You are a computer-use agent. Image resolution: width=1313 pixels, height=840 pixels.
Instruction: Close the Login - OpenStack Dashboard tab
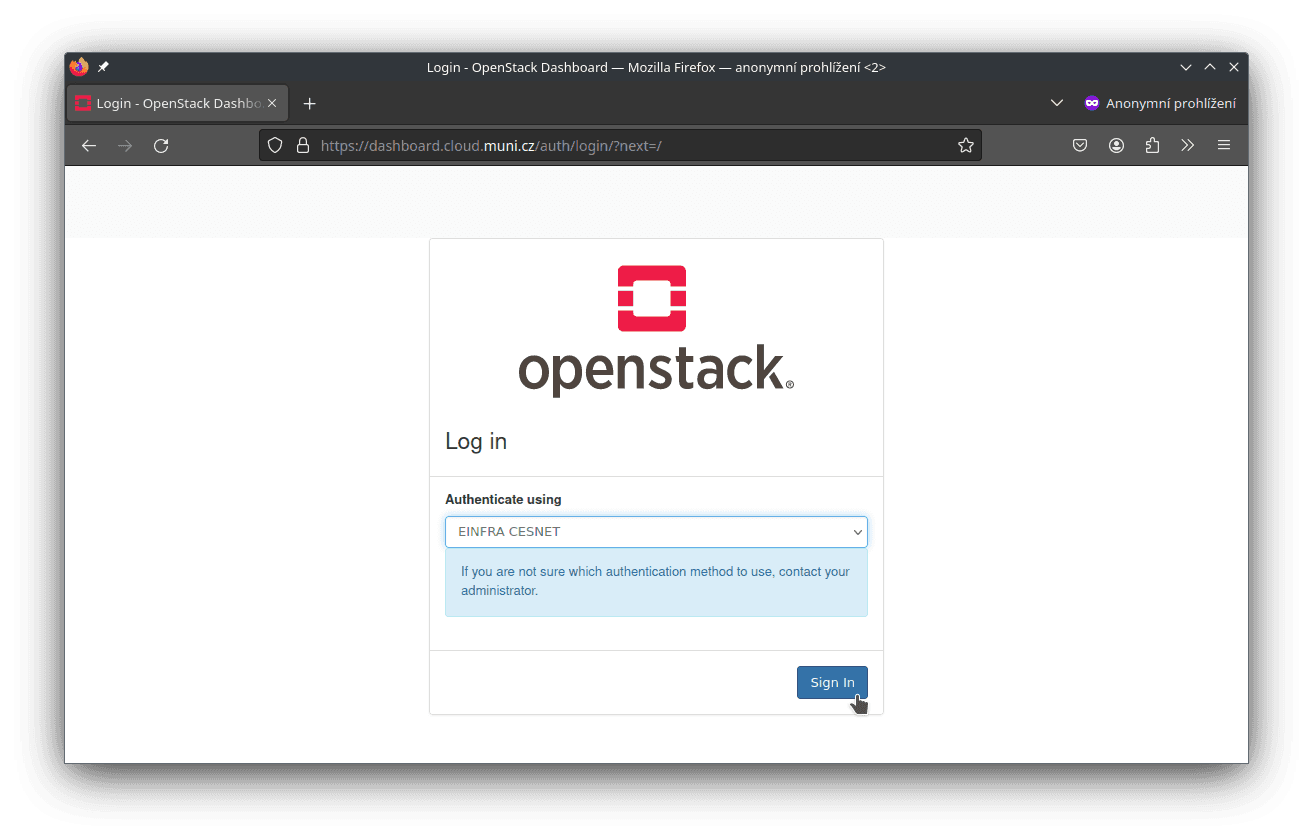[272, 103]
